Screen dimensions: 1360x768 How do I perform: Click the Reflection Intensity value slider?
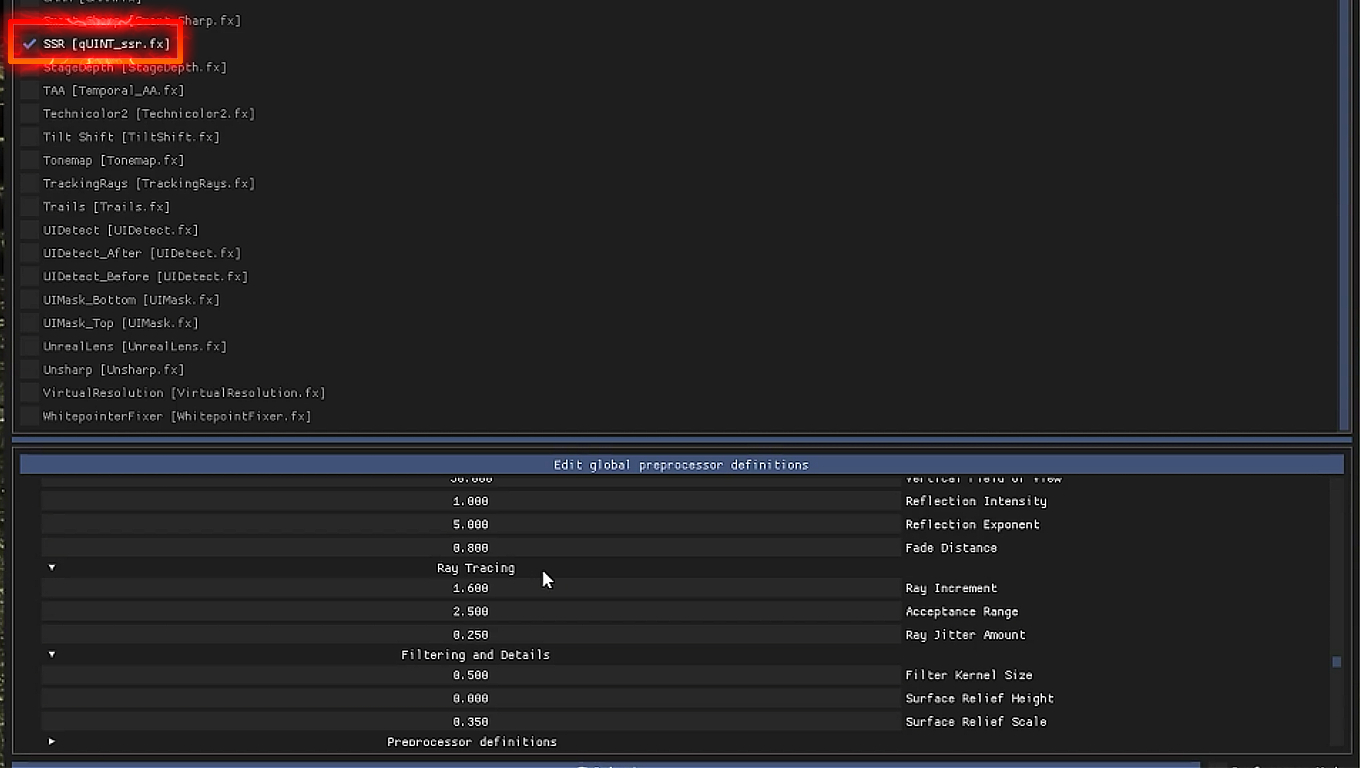coord(470,502)
